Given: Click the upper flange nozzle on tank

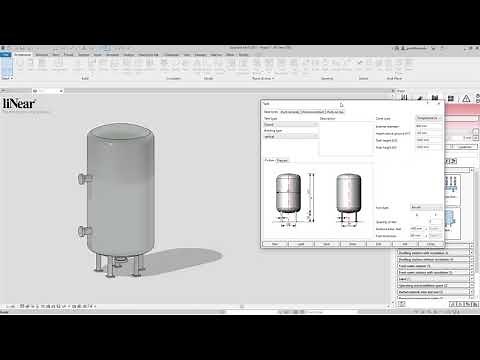Looking at the screenshot, I should coord(85,178).
